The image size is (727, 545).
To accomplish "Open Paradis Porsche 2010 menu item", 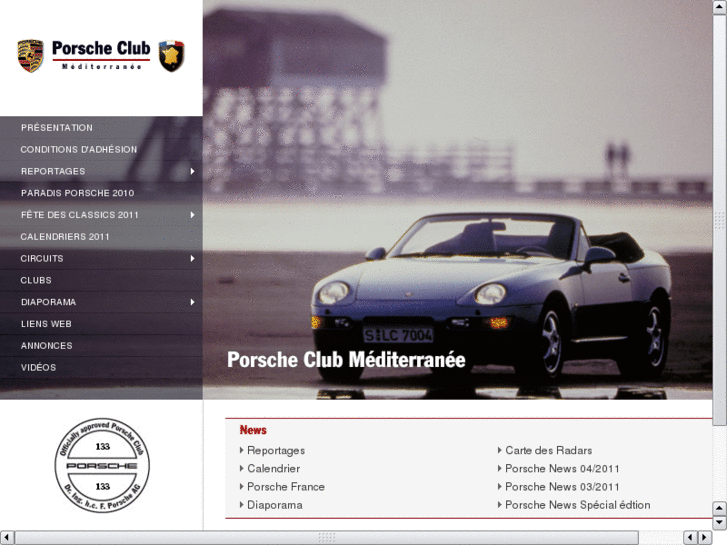I will click(77, 193).
